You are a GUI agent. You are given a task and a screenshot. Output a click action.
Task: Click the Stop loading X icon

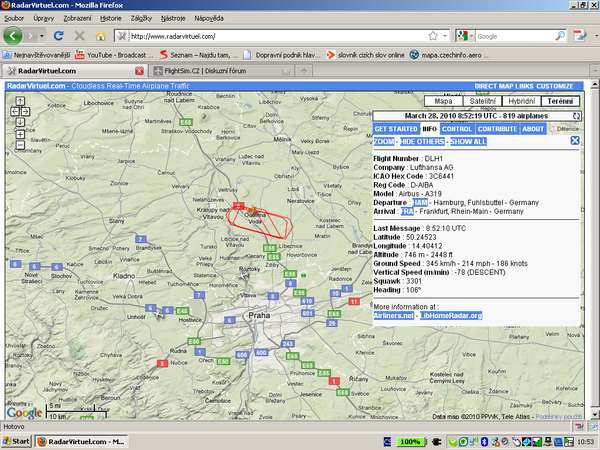coord(80,36)
